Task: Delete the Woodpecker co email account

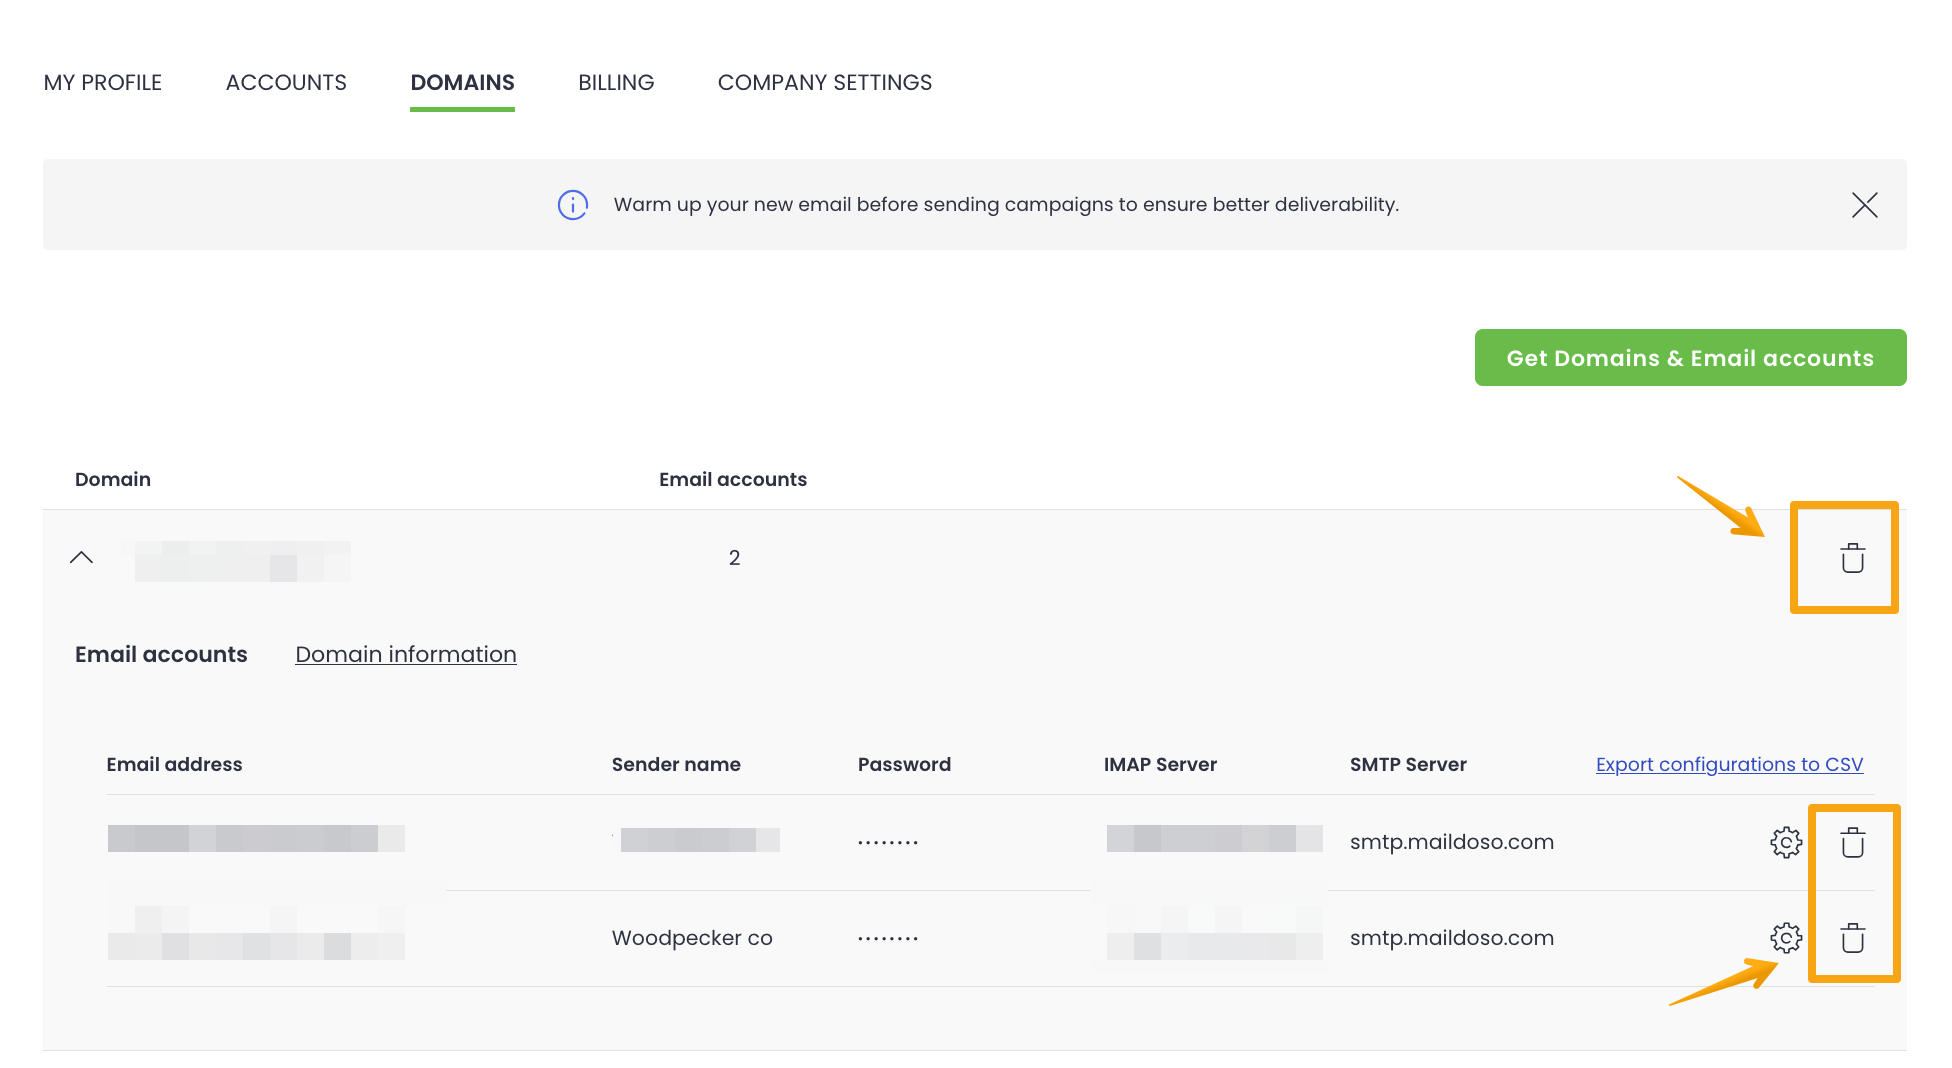Action: [x=1852, y=938]
